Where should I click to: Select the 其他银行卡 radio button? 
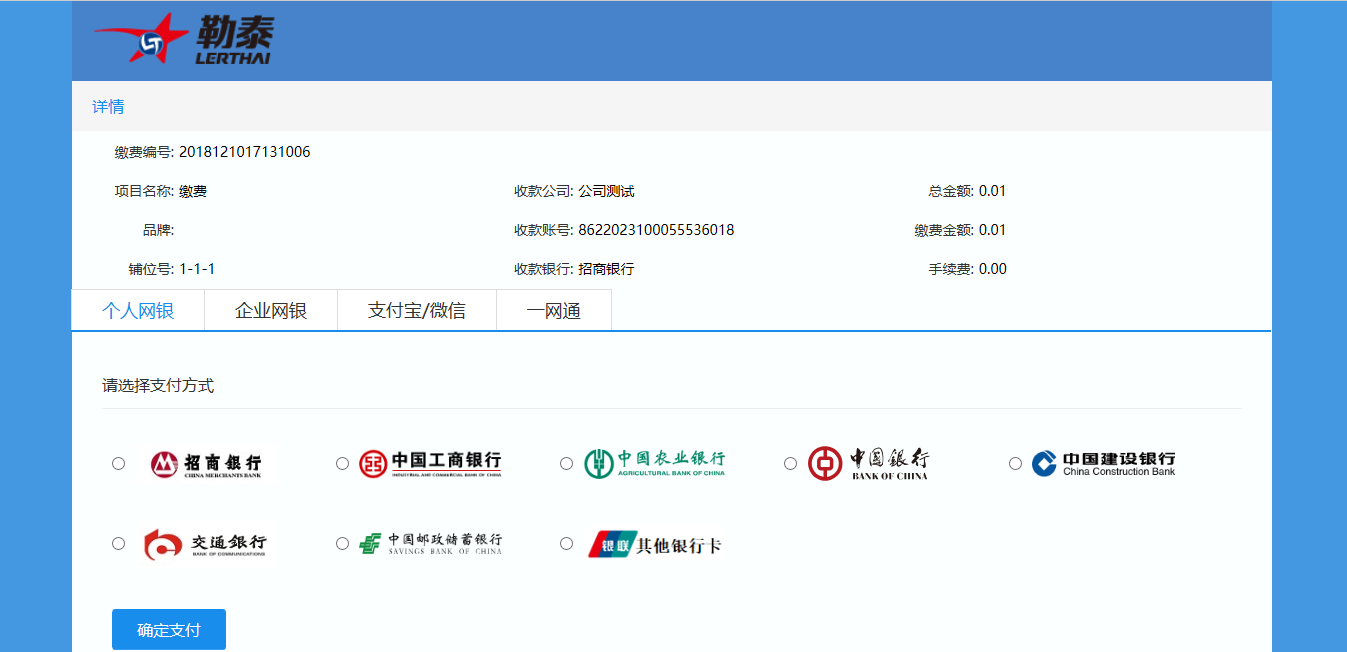click(567, 544)
